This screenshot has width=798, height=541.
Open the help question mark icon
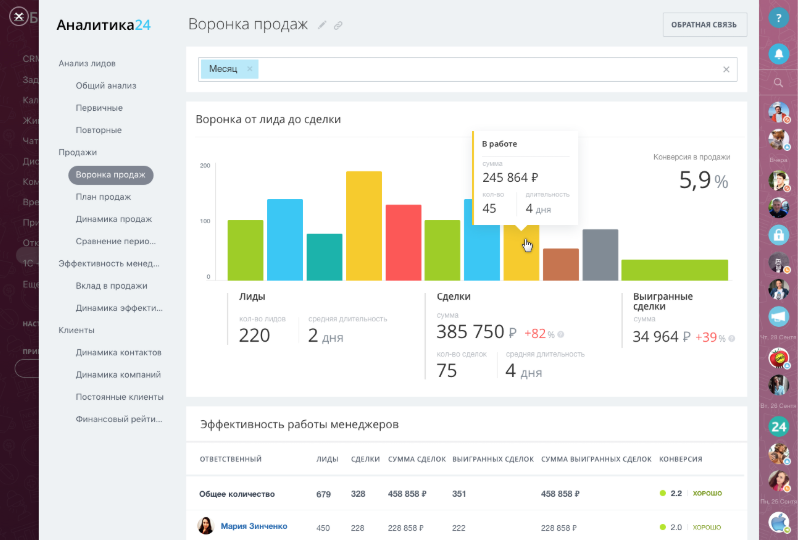coord(779,18)
